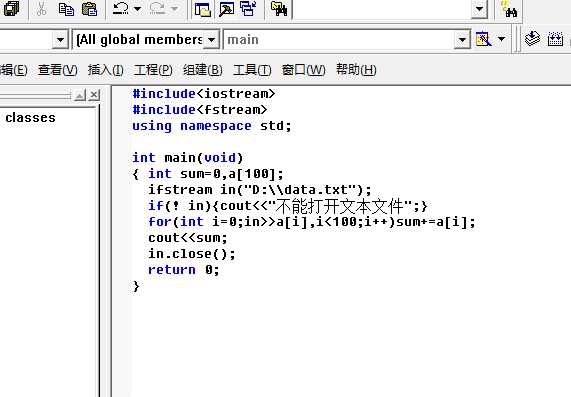The width and height of the screenshot is (571, 397).
Task: Click the if(! in) cout line
Action: click(288, 206)
